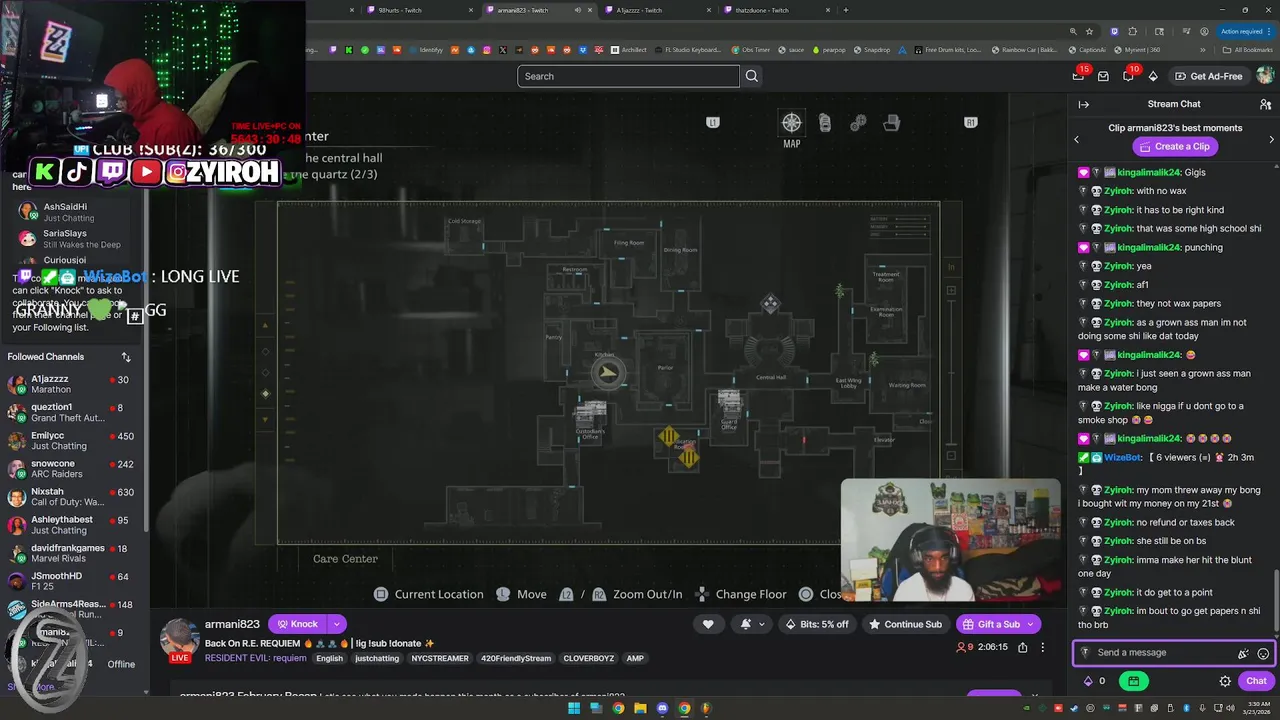The width and height of the screenshot is (1280, 720).
Task: Send message with the Chat button
Action: (x=1256, y=681)
